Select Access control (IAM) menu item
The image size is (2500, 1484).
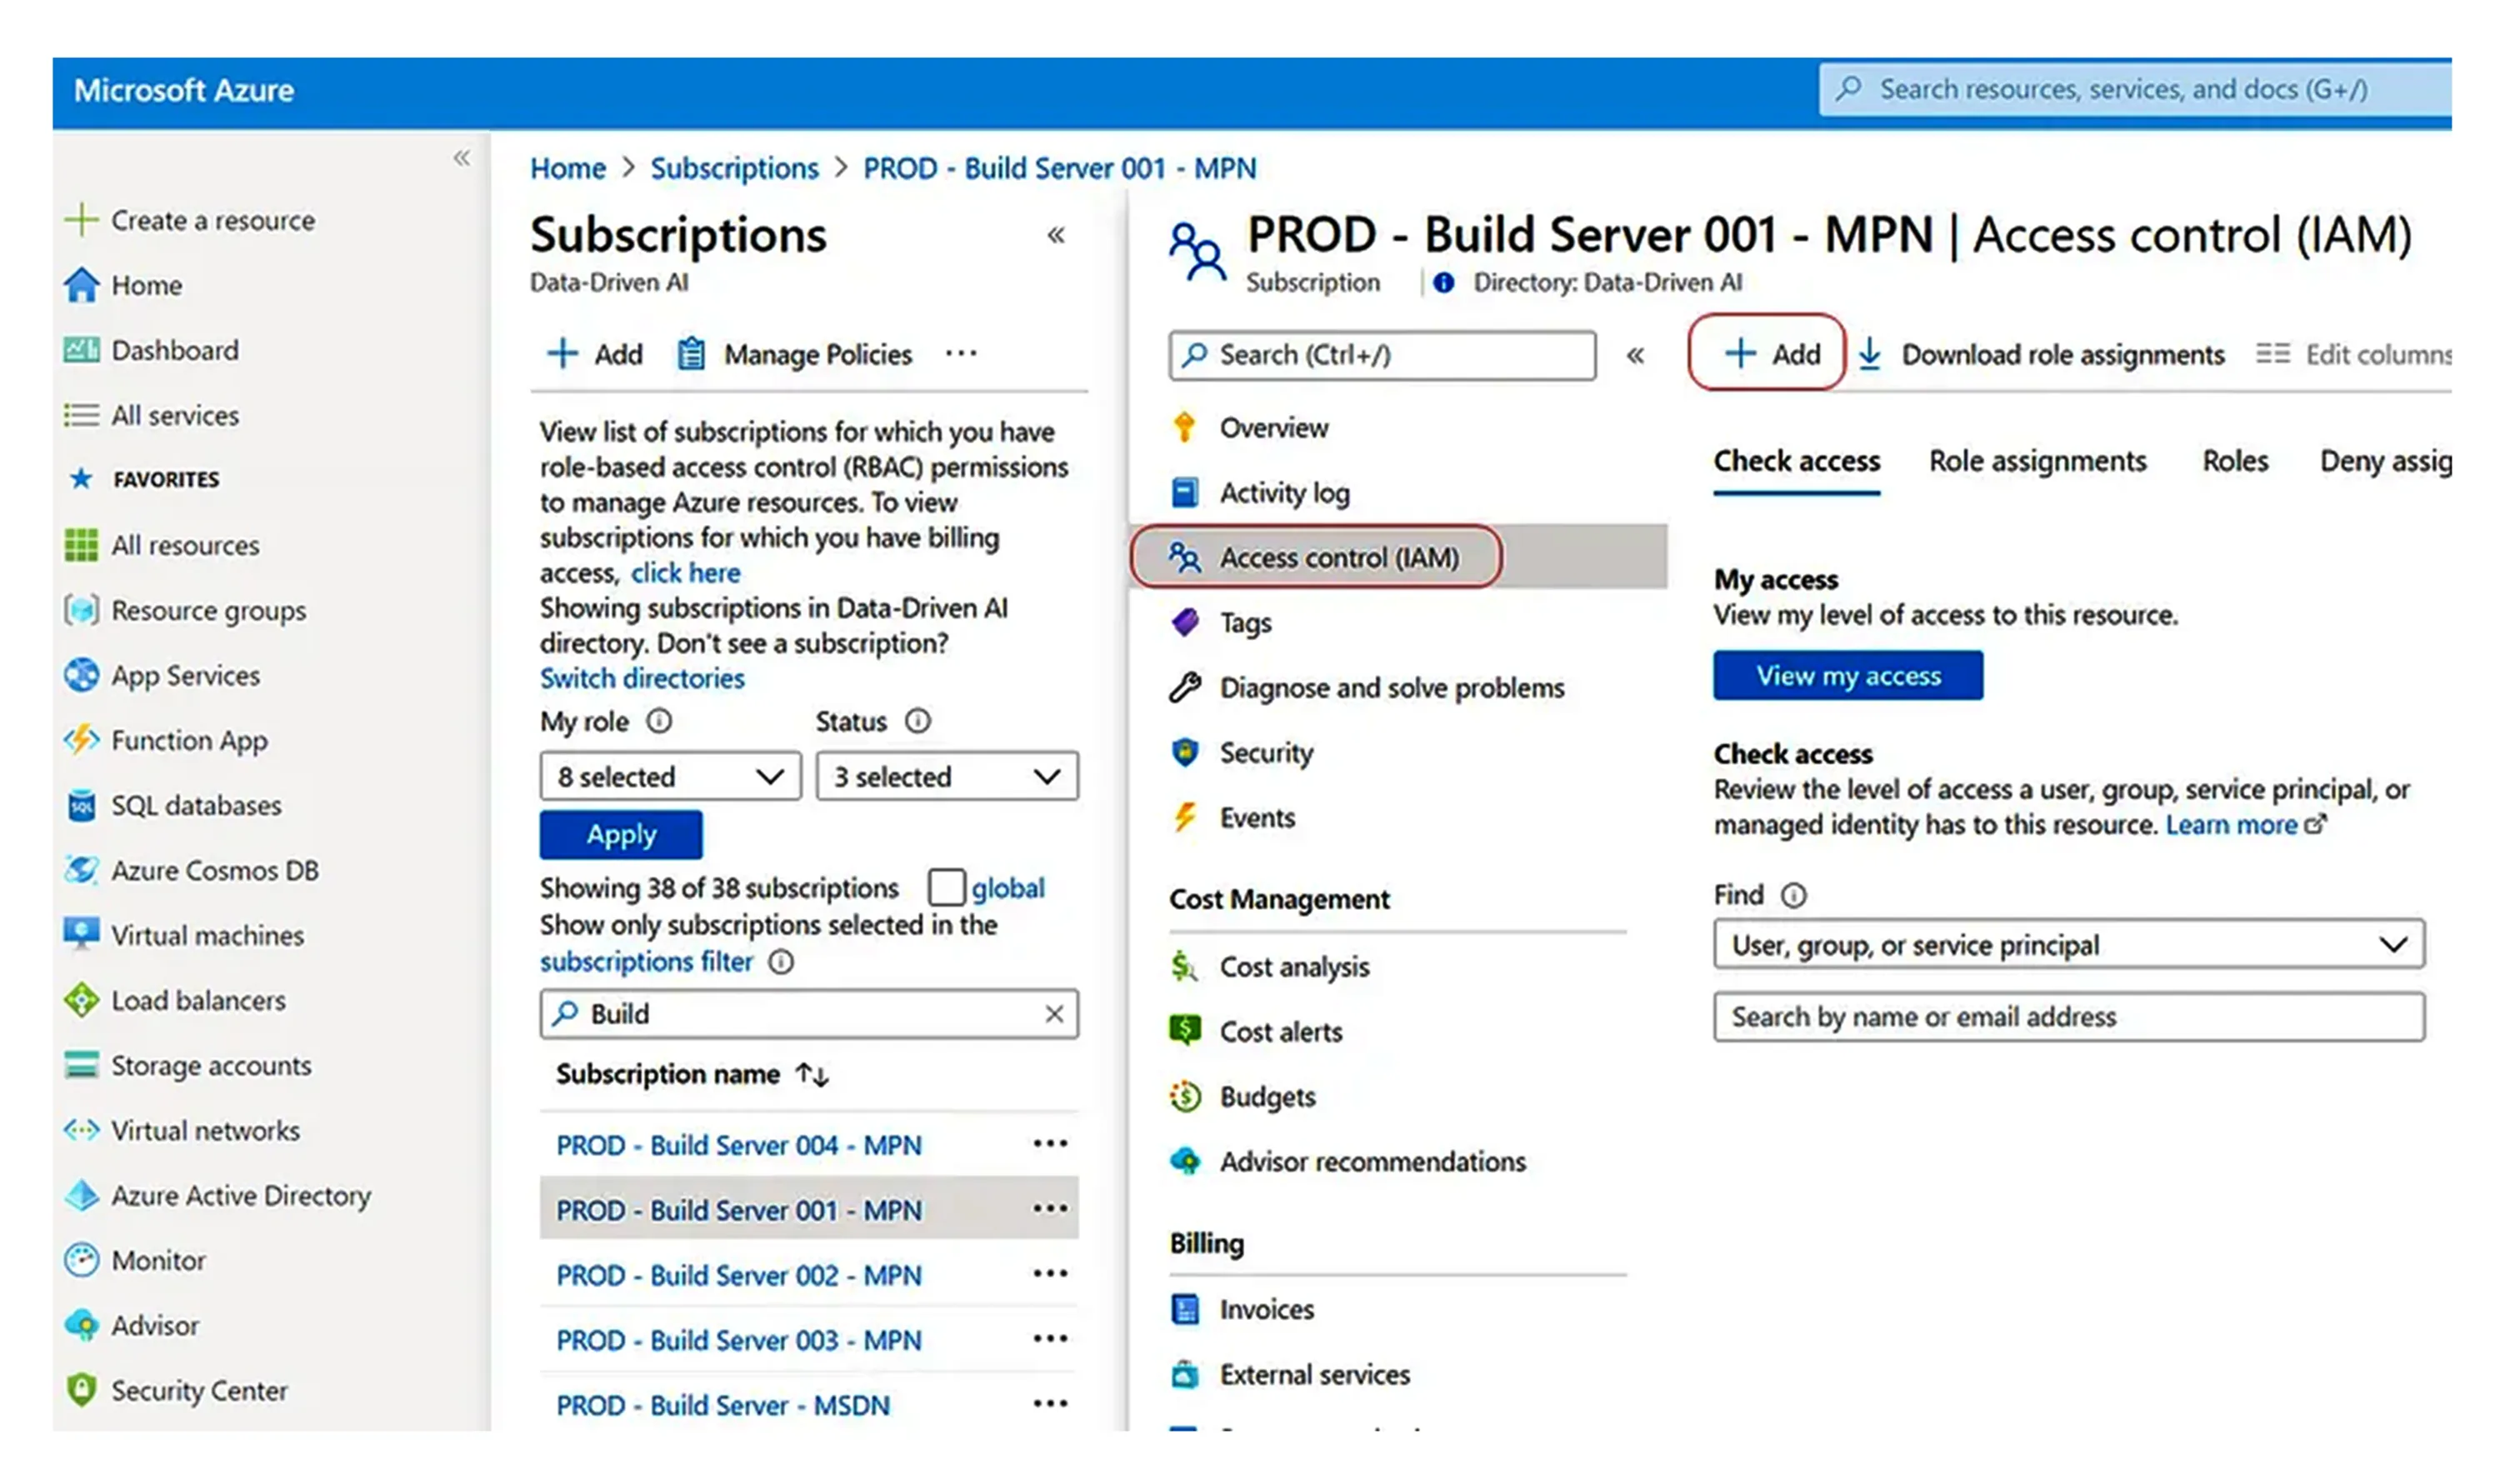tap(1398, 557)
